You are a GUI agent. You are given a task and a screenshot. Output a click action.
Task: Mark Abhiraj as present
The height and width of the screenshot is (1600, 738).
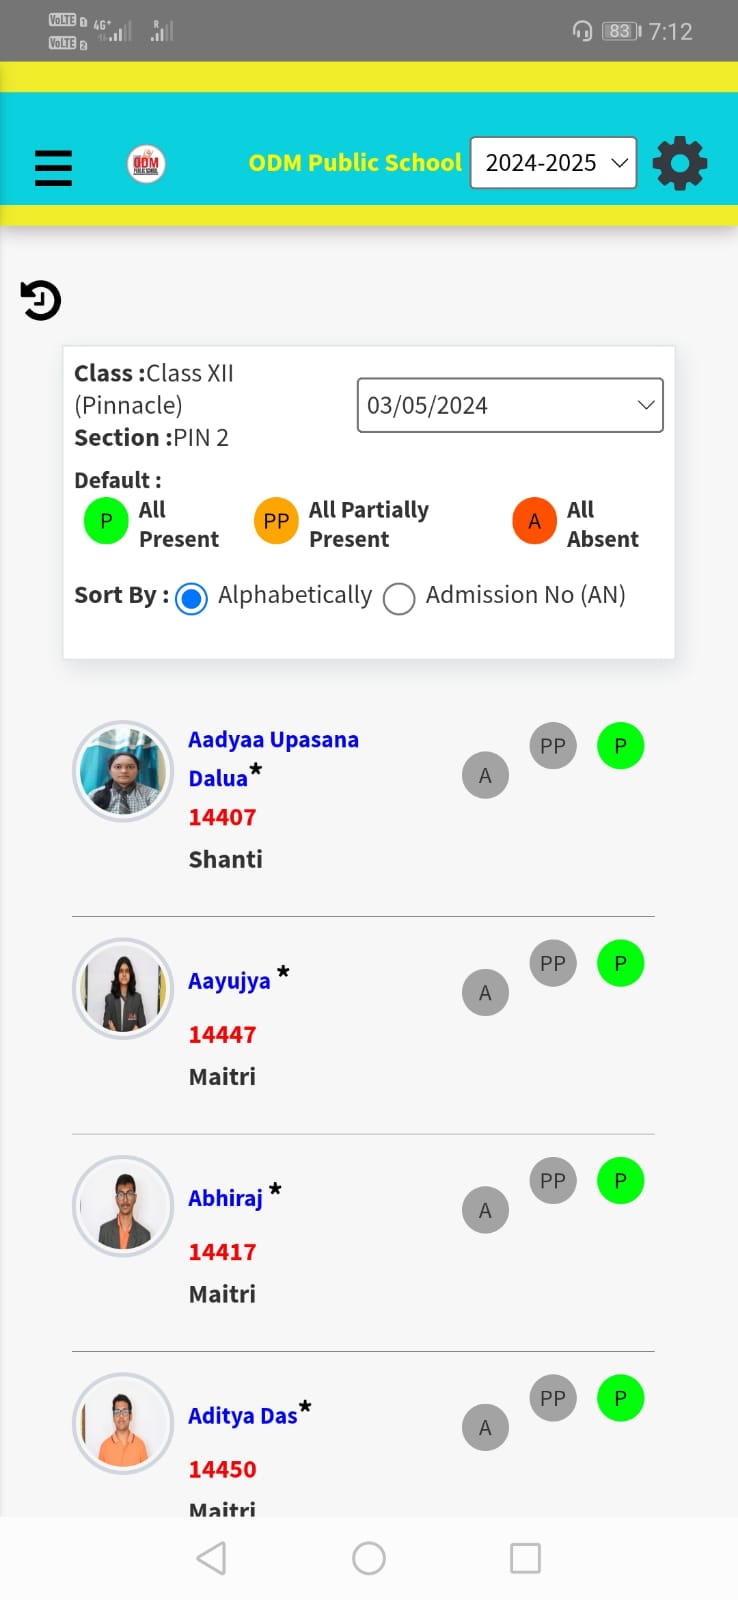[x=620, y=1181]
